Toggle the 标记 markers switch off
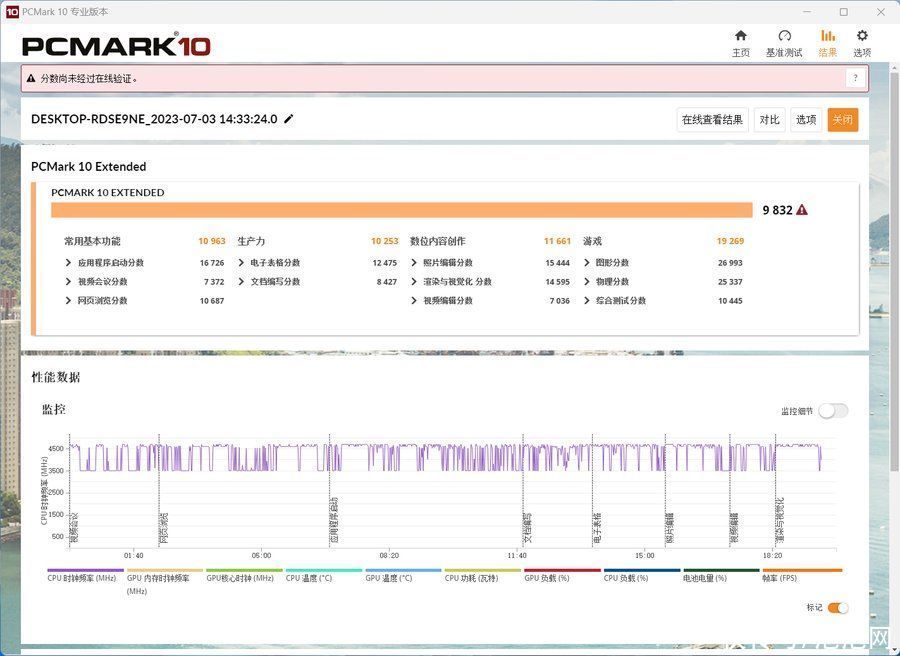The height and width of the screenshot is (656, 900). 838,608
